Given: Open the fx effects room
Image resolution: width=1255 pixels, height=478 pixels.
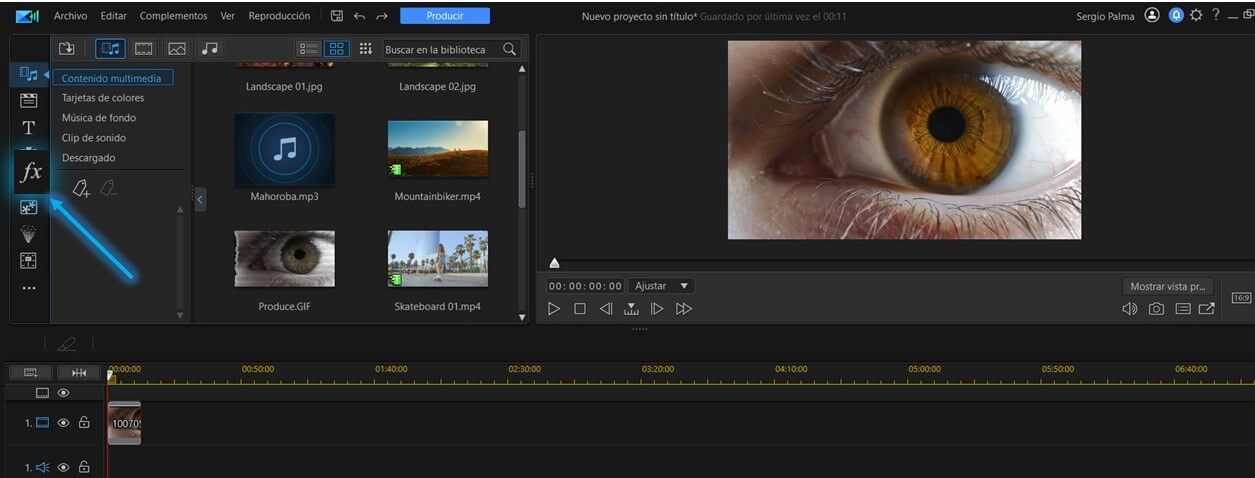Looking at the screenshot, I should [31, 172].
